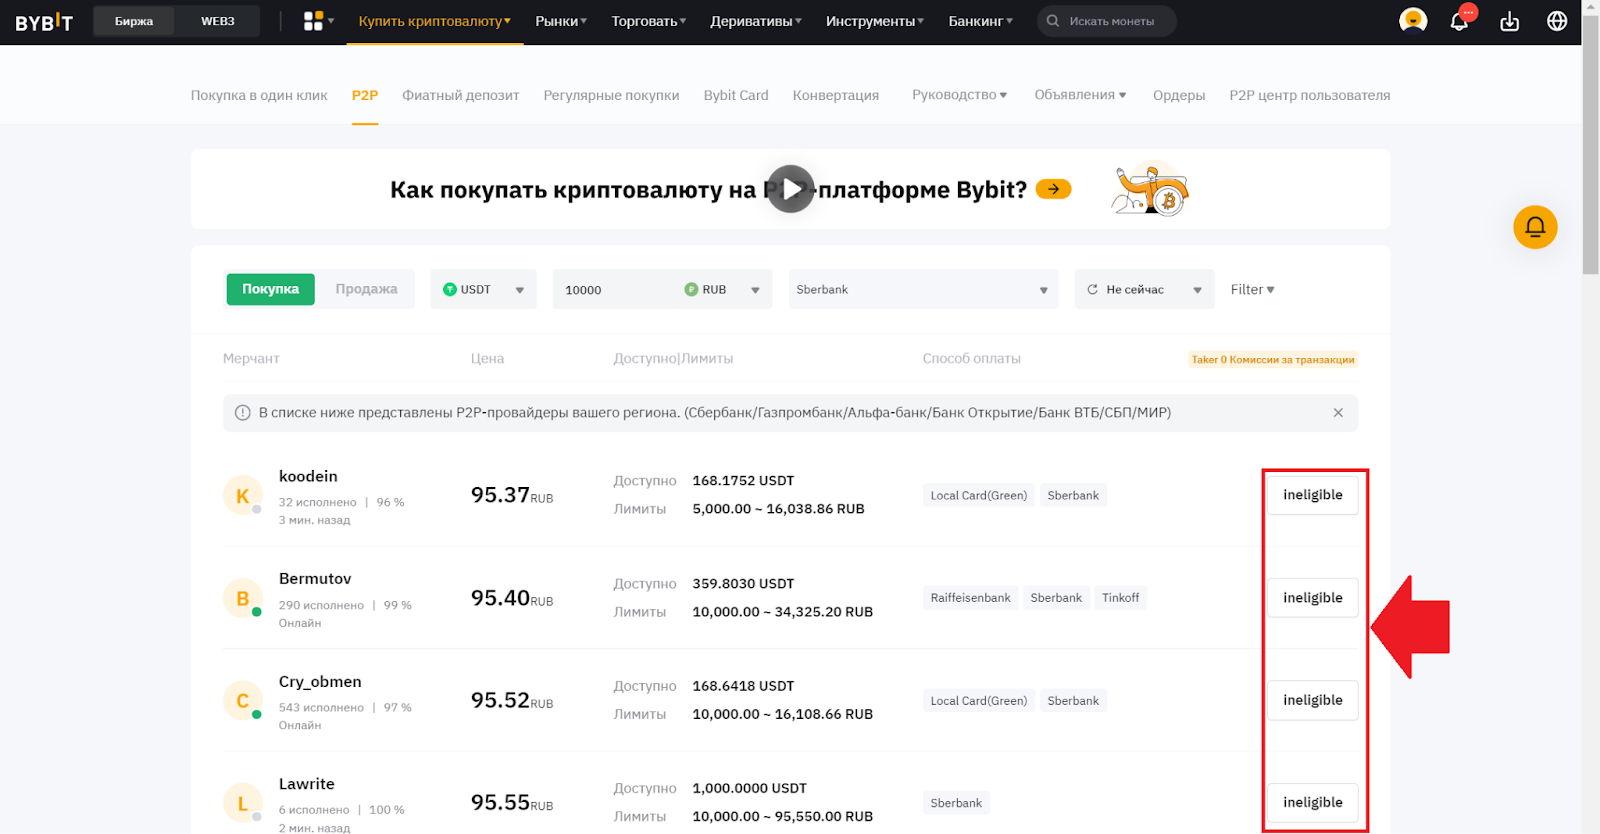
Task: Open the USDT coin dropdown
Action: pyautogui.click(x=484, y=289)
